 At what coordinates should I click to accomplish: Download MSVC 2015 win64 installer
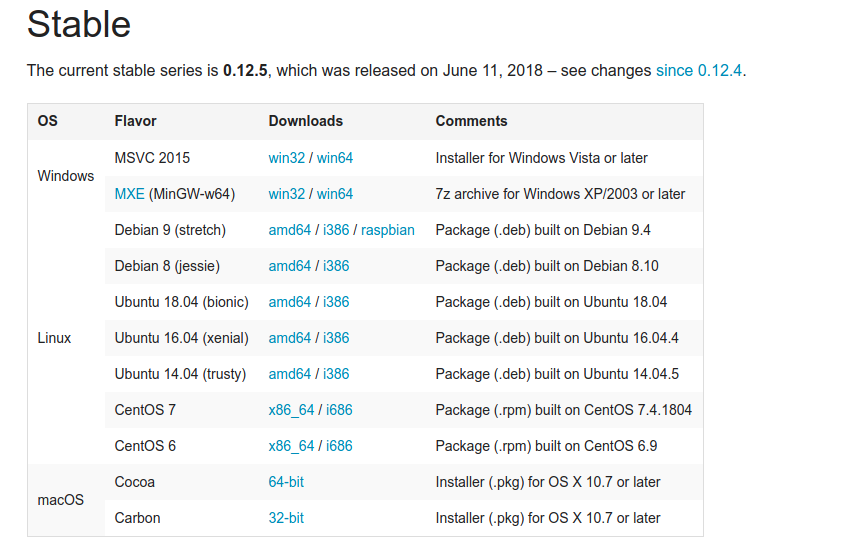(x=335, y=158)
